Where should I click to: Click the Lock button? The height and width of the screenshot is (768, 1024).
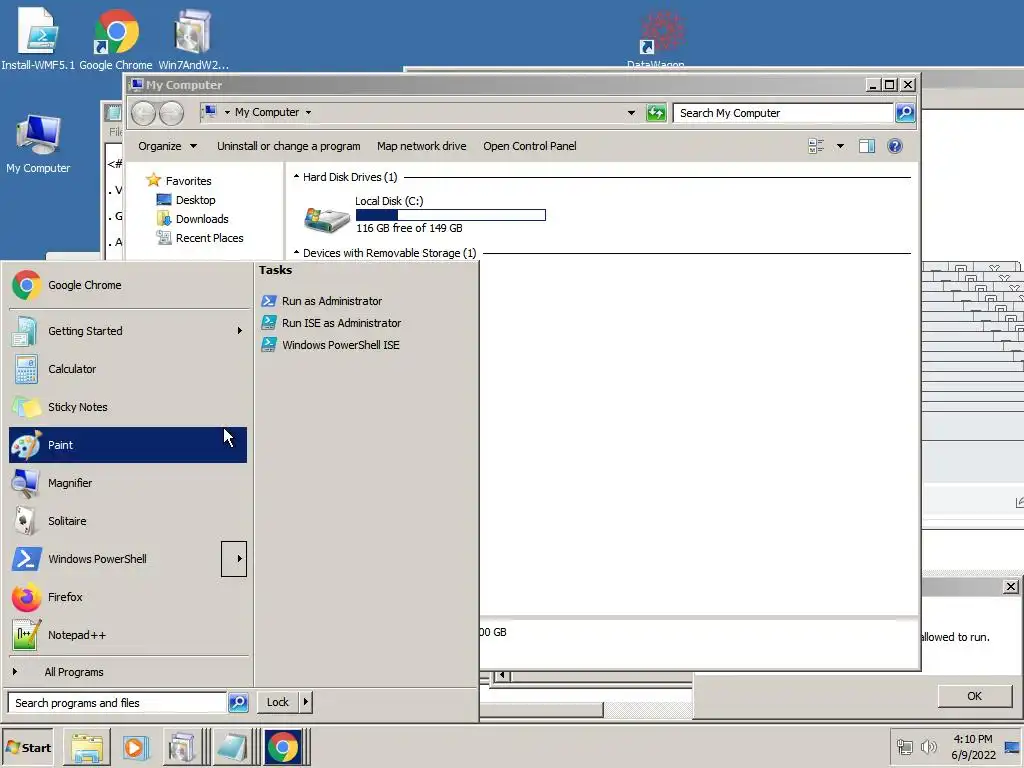[x=278, y=702]
